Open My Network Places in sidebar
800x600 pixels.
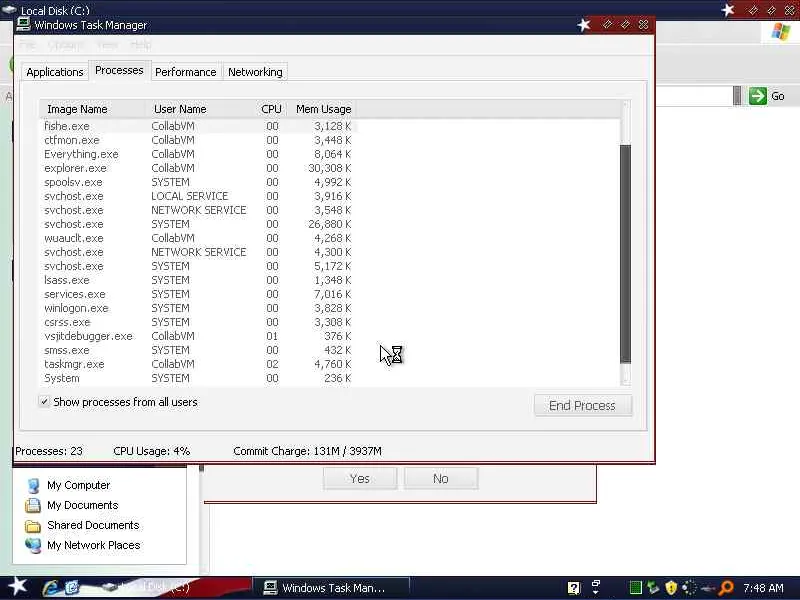click(x=83, y=545)
